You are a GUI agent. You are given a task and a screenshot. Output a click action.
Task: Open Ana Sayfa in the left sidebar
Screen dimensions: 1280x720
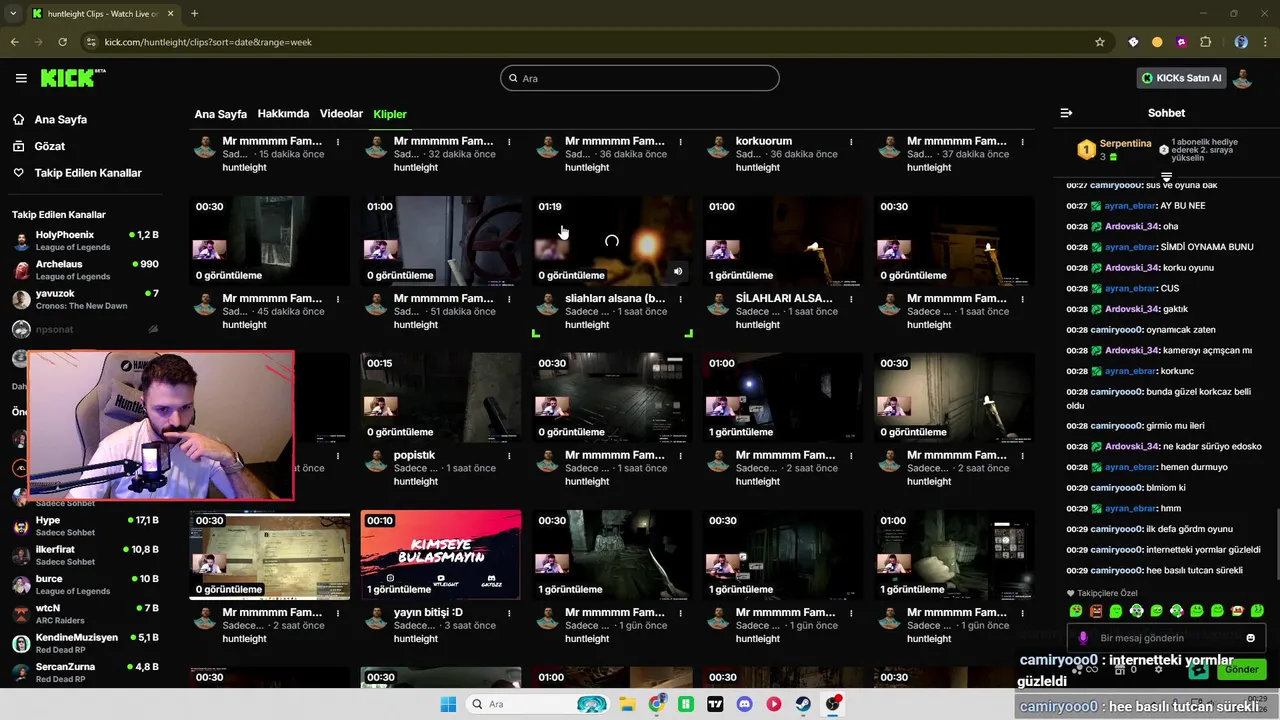(x=60, y=120)
